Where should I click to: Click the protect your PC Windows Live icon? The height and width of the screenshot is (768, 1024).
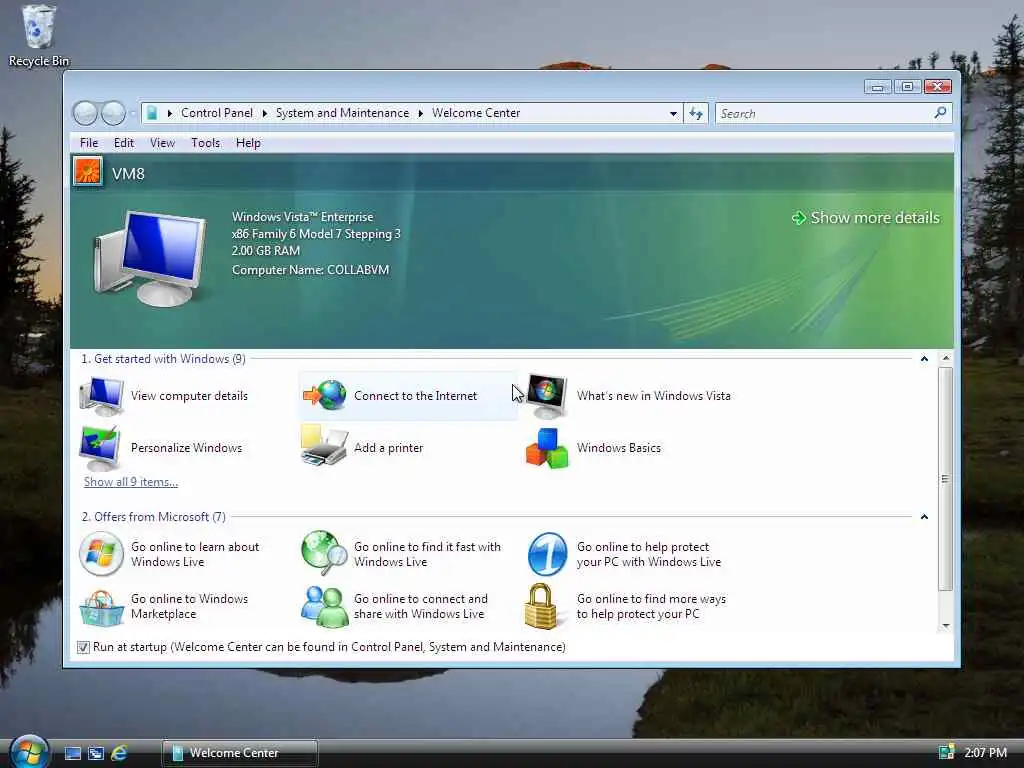click(547, 554)
